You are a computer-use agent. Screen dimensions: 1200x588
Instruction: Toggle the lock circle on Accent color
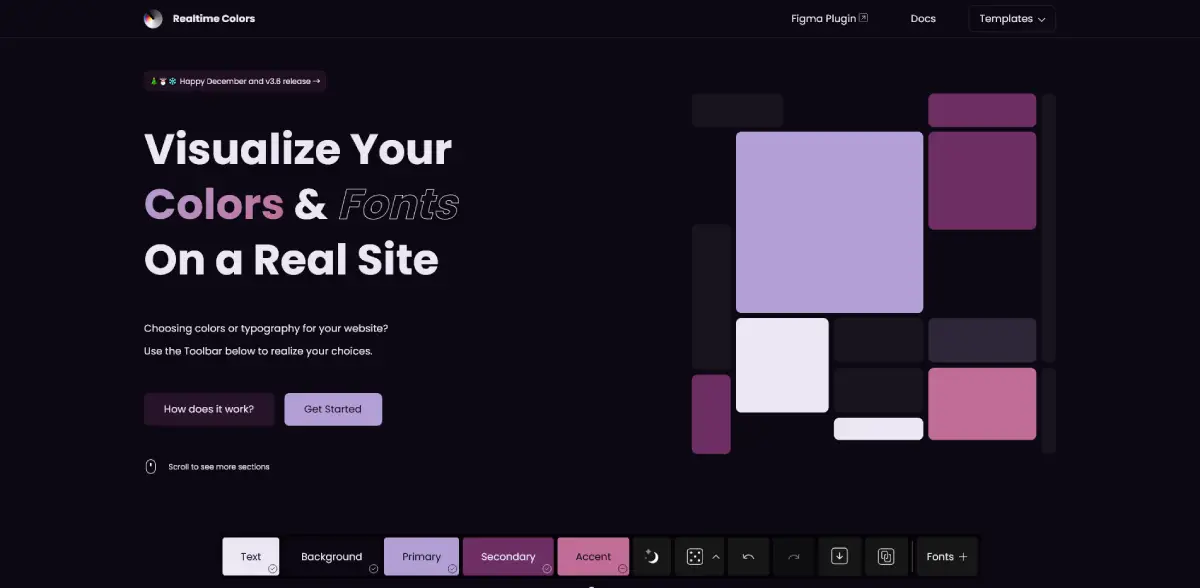tap(621, 568)
